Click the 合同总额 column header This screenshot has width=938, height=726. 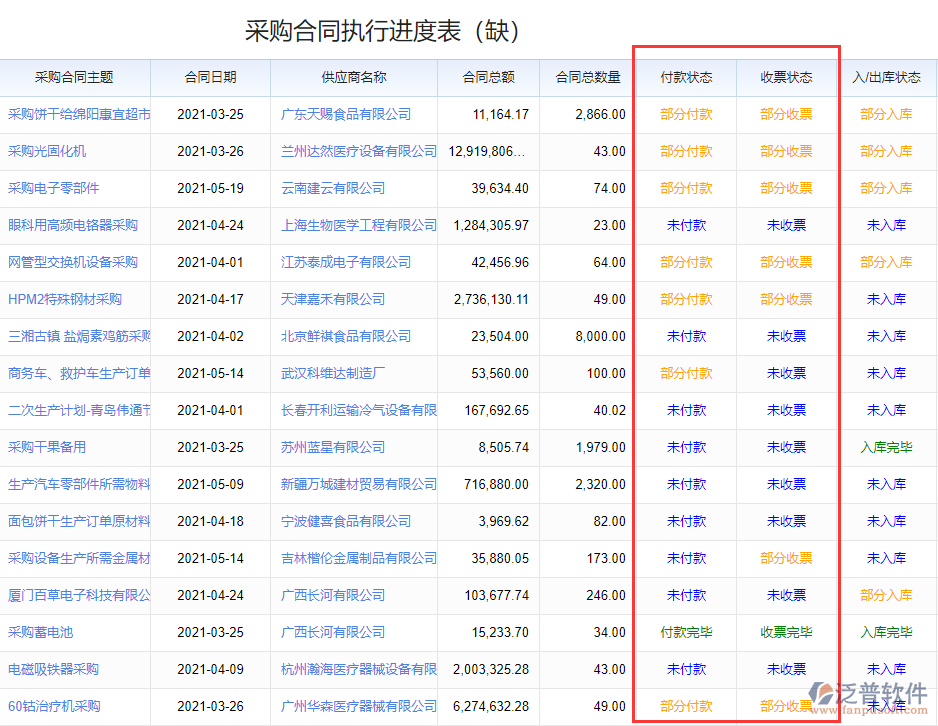click(487, 78)
